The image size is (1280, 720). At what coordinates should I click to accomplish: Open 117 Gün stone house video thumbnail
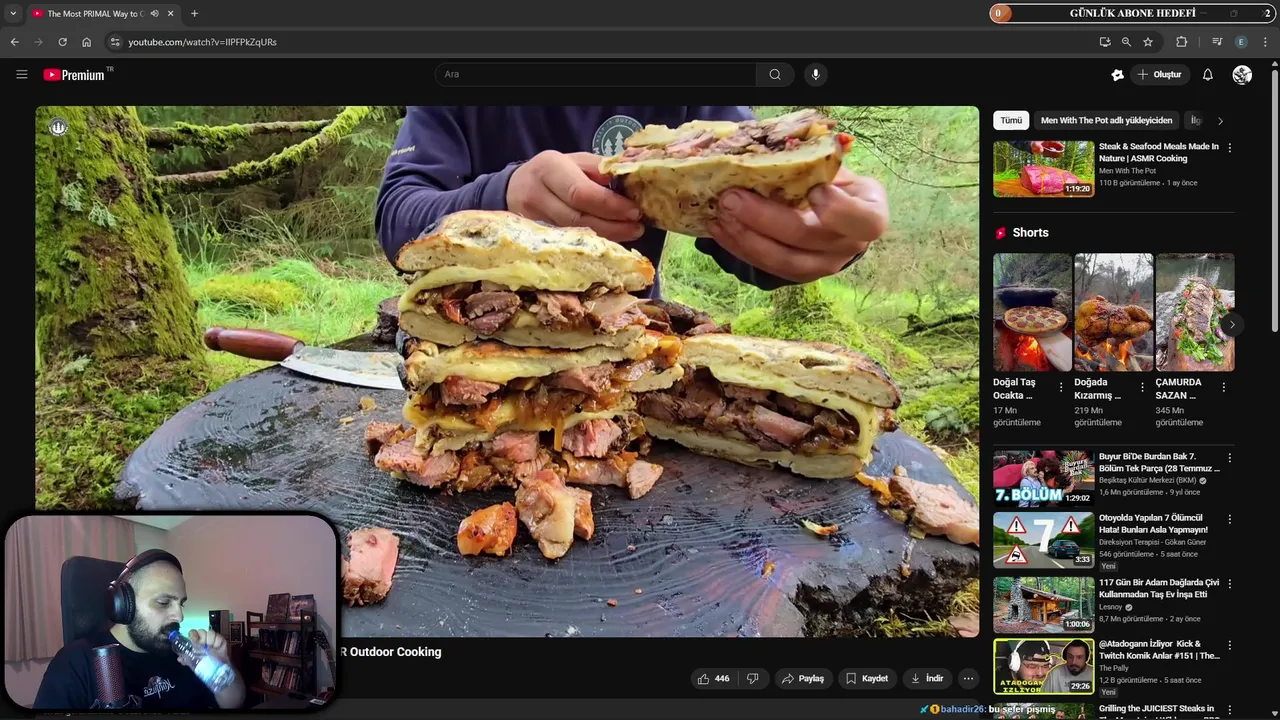1043,604
